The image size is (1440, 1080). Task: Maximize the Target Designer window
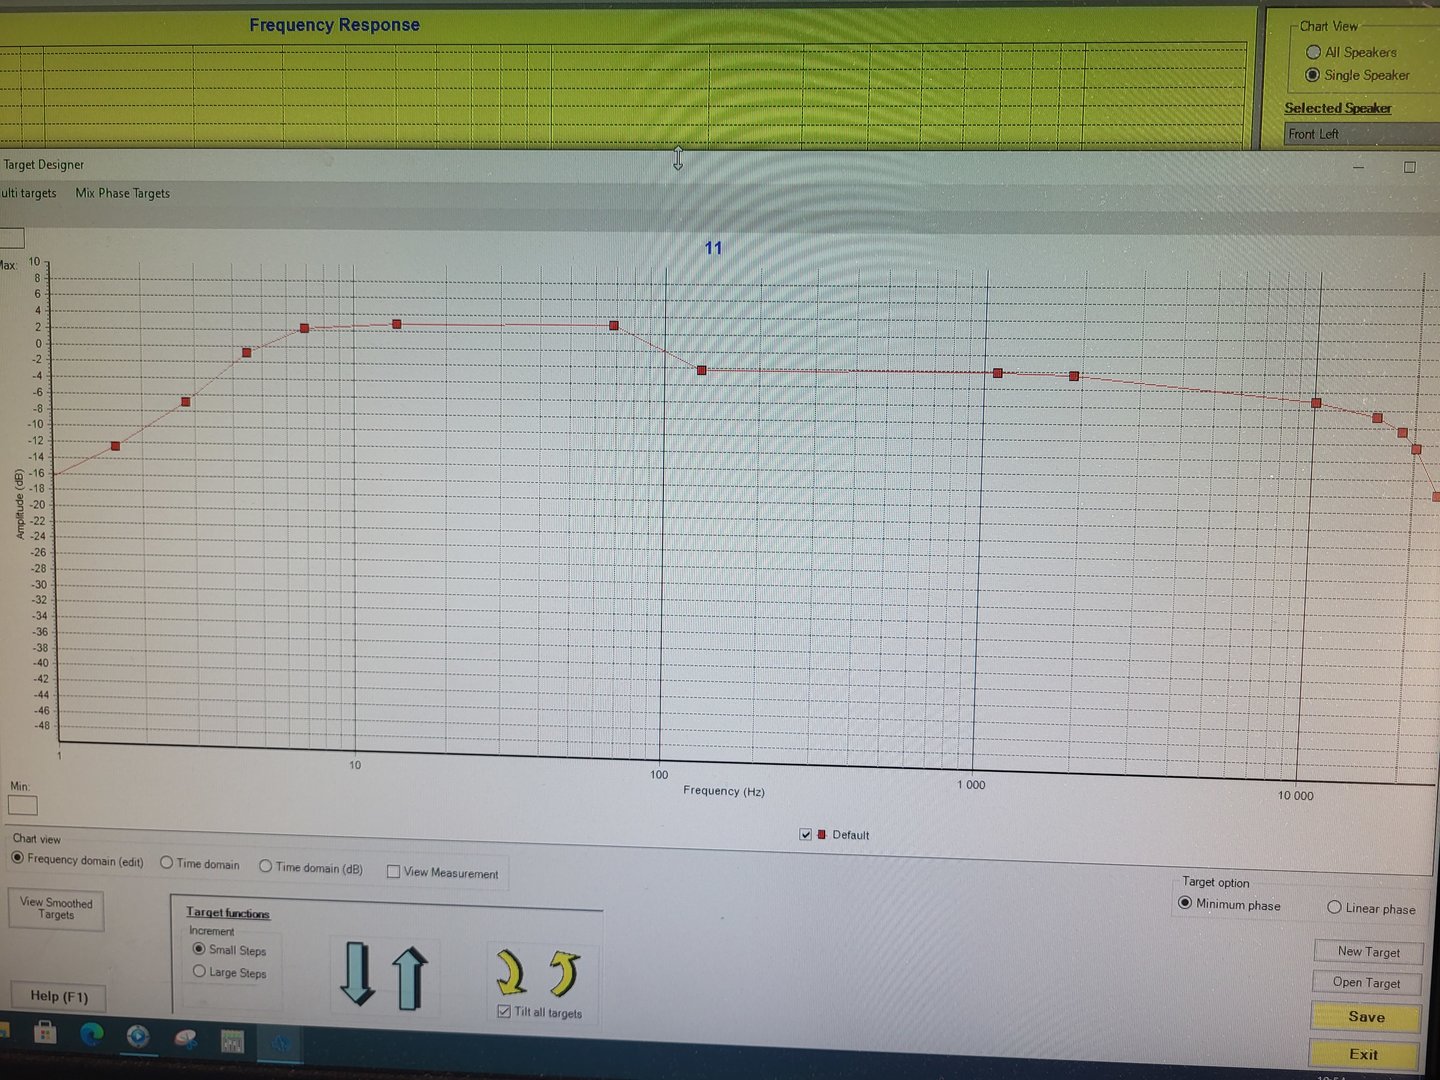[1409, 167]
